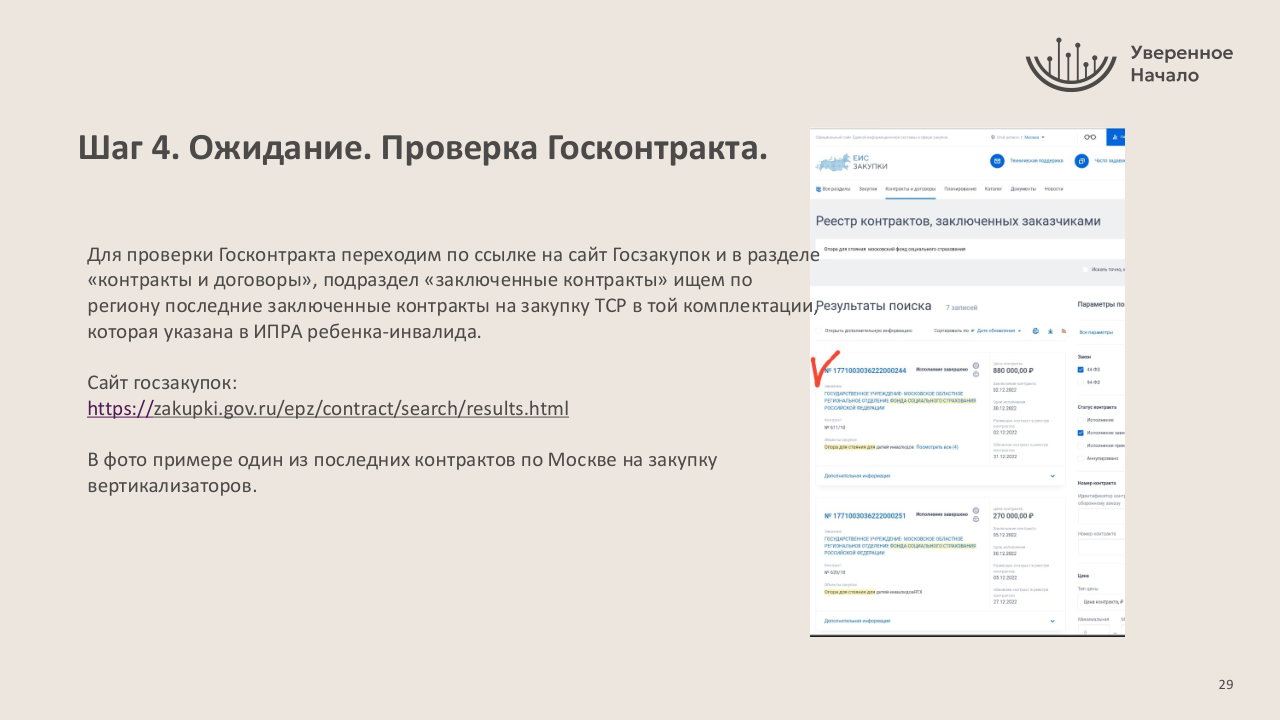Screen dimensions: 1280x720
Task: Click the download results icon
Action: click(x=1050, y=330)
